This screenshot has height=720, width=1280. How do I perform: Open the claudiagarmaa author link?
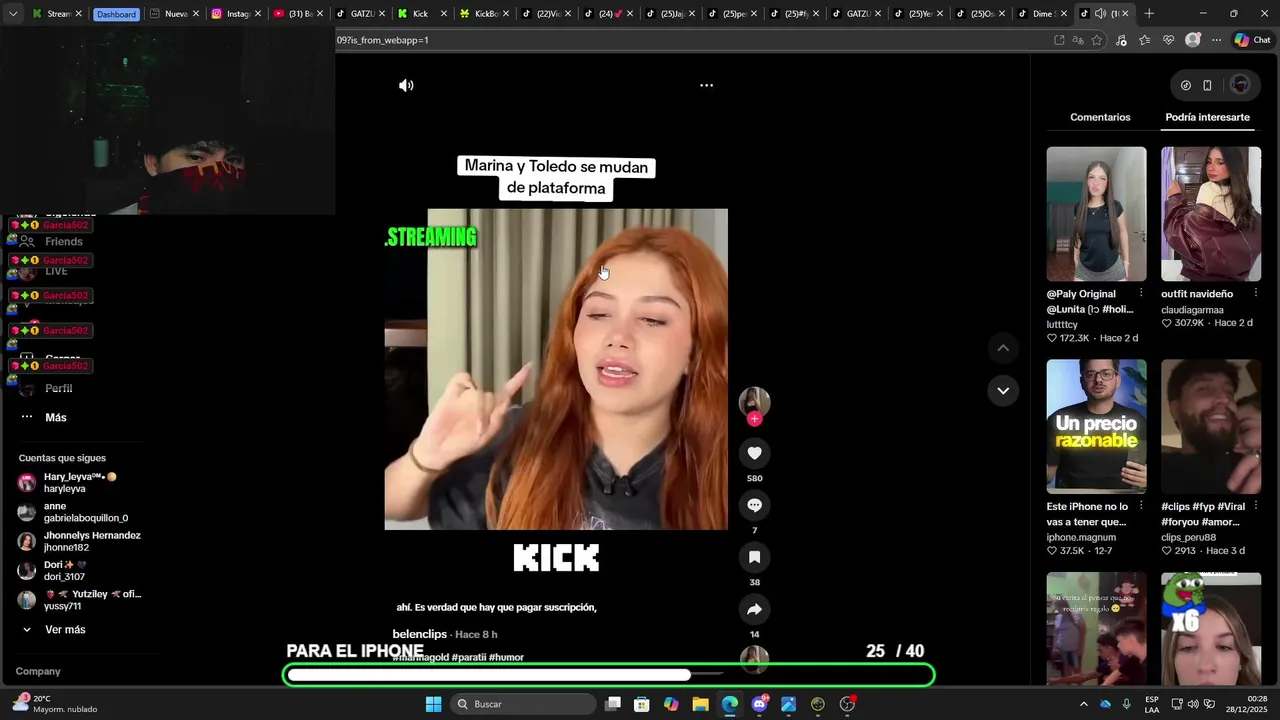pyautogui.click(x=1192, y=310)
